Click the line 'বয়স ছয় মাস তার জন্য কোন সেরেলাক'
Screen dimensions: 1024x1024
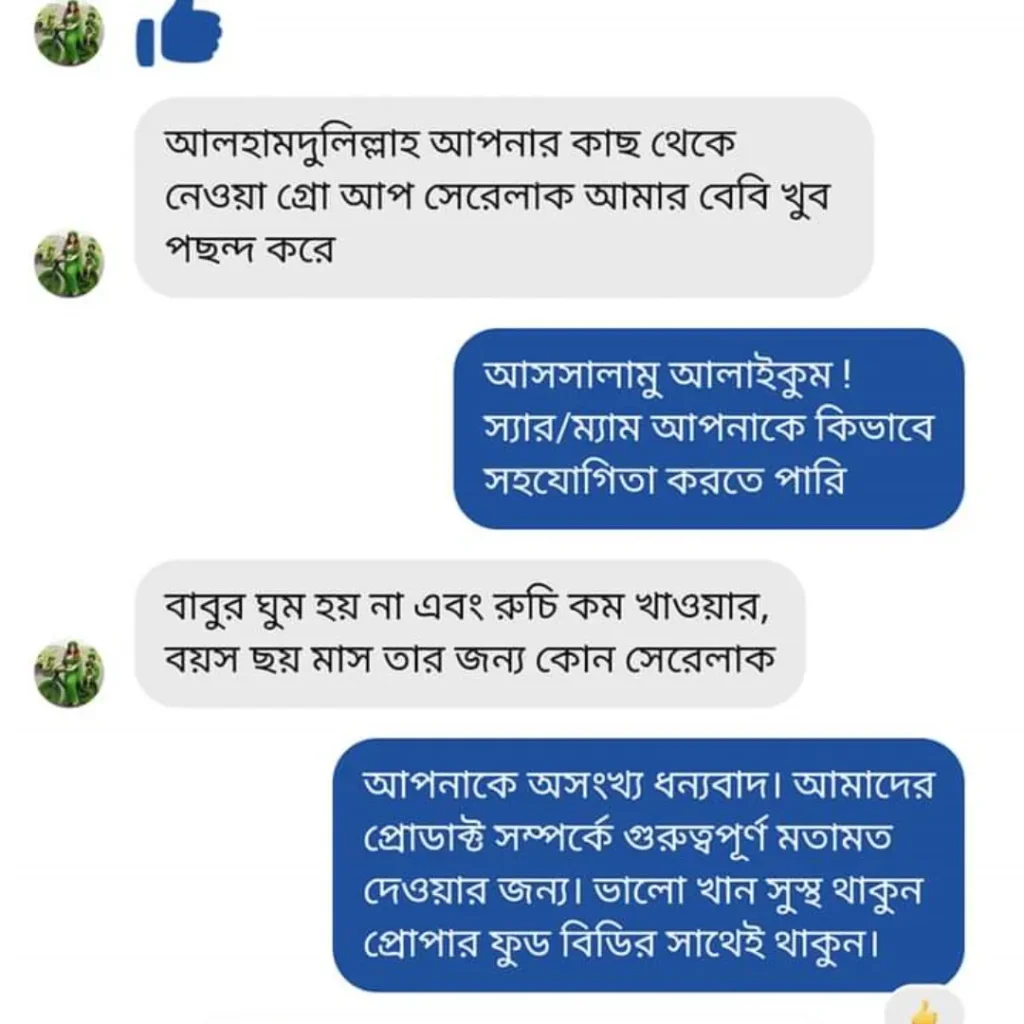pos(469,661)
